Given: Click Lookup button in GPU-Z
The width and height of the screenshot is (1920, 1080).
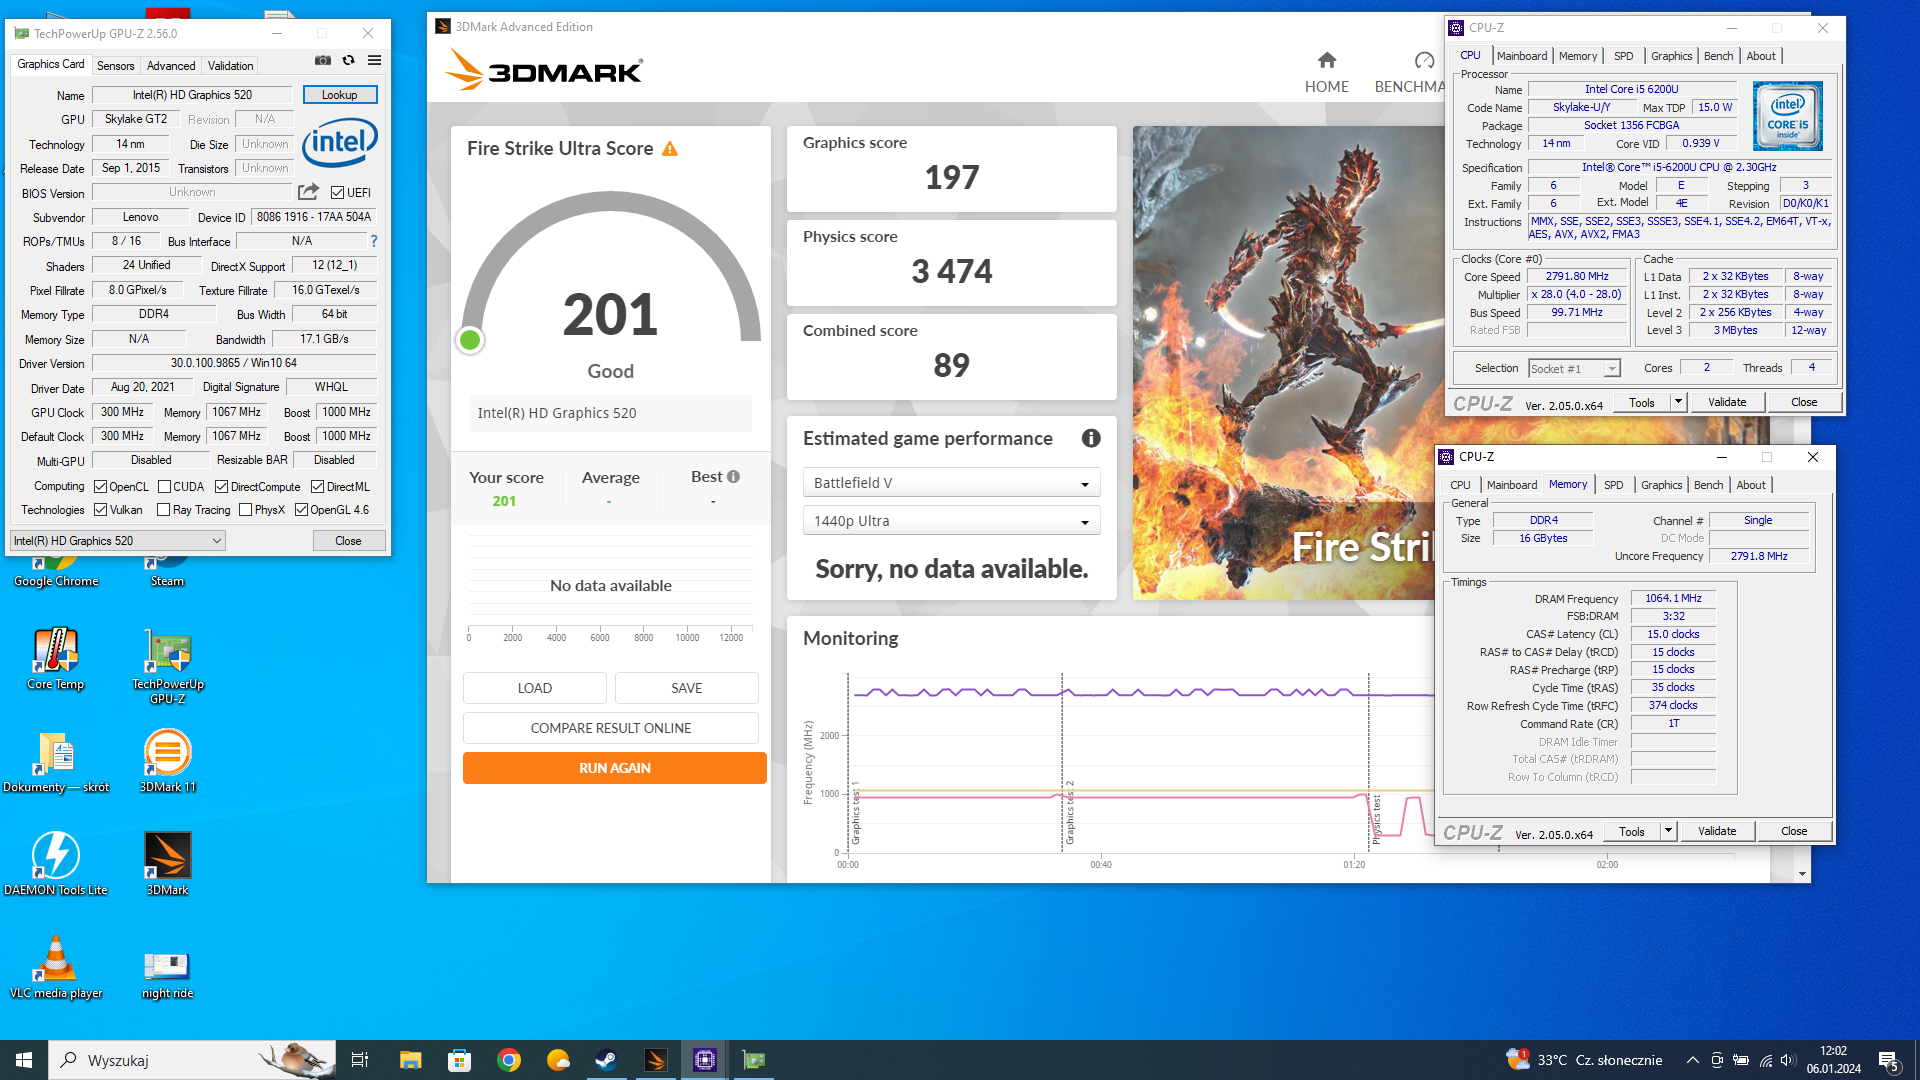Looking at the screenshot, I should point(339,95).
